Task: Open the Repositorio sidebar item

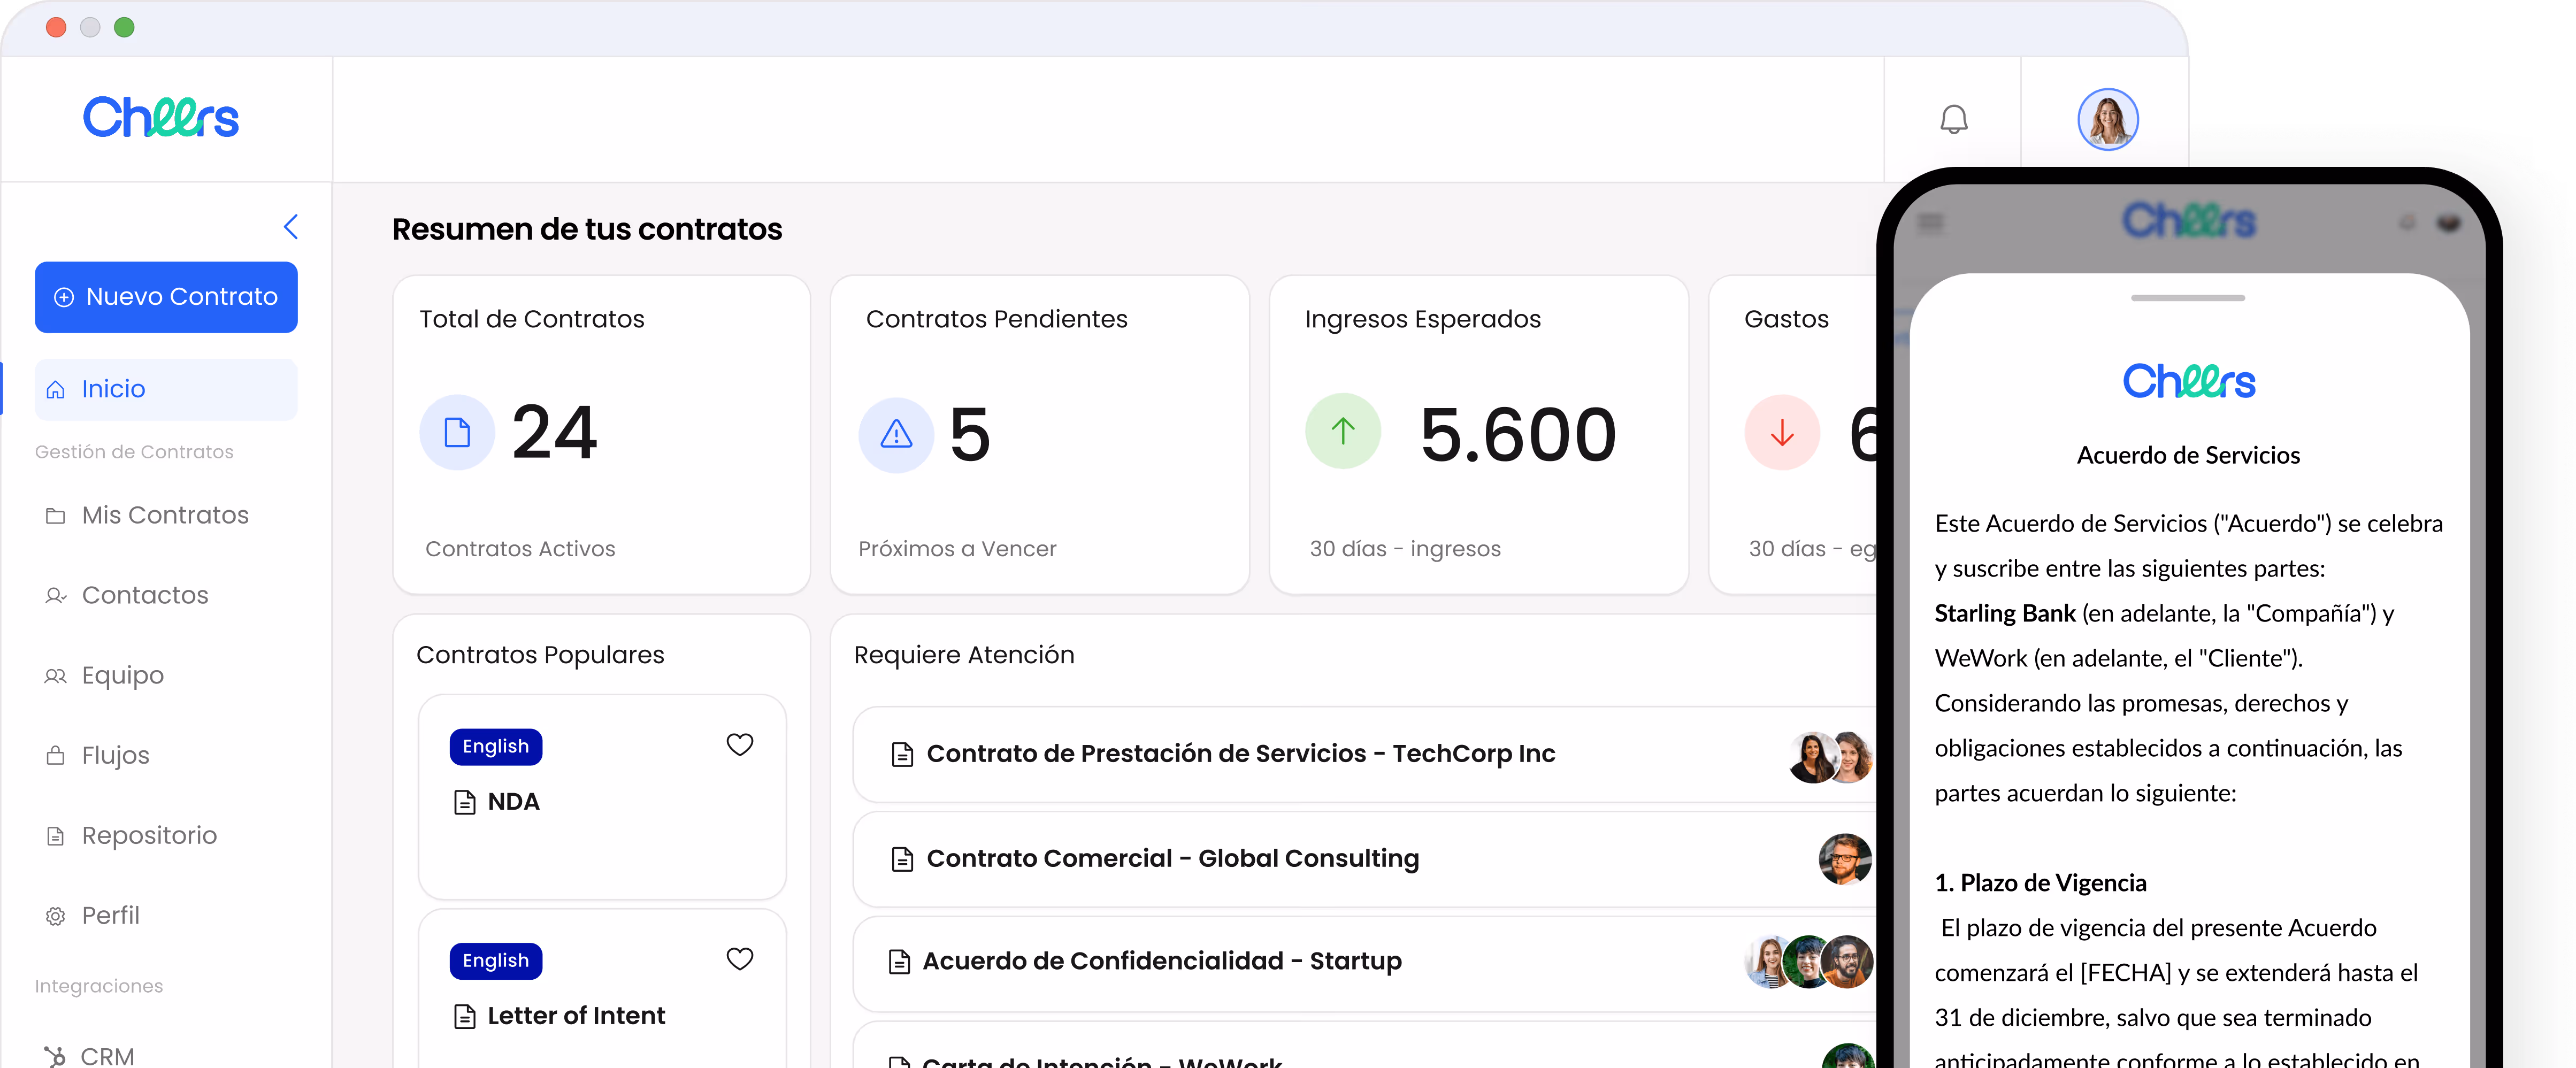Action: coord(149,835)
